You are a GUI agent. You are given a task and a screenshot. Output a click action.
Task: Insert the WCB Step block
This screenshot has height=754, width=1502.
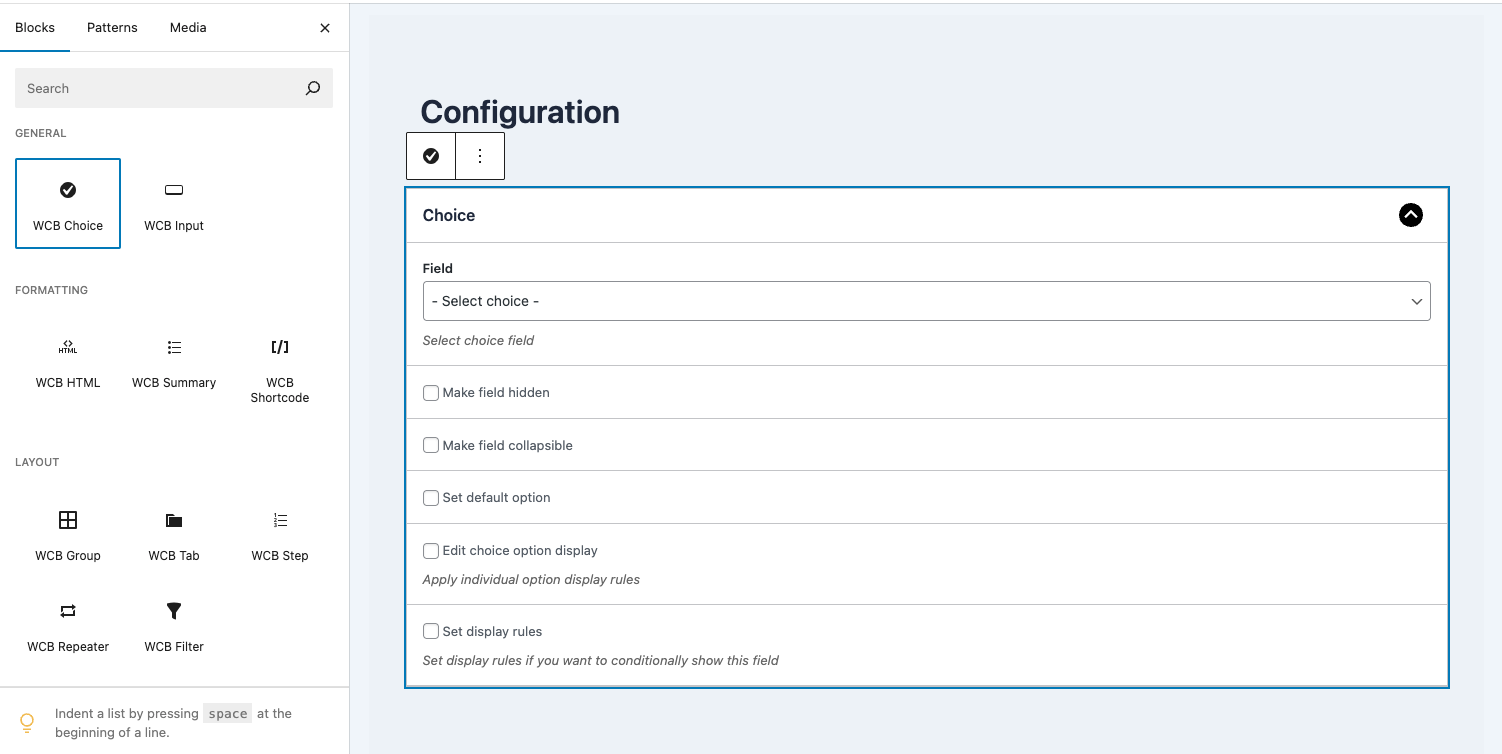pyautogui.click(x=280, y=534)
